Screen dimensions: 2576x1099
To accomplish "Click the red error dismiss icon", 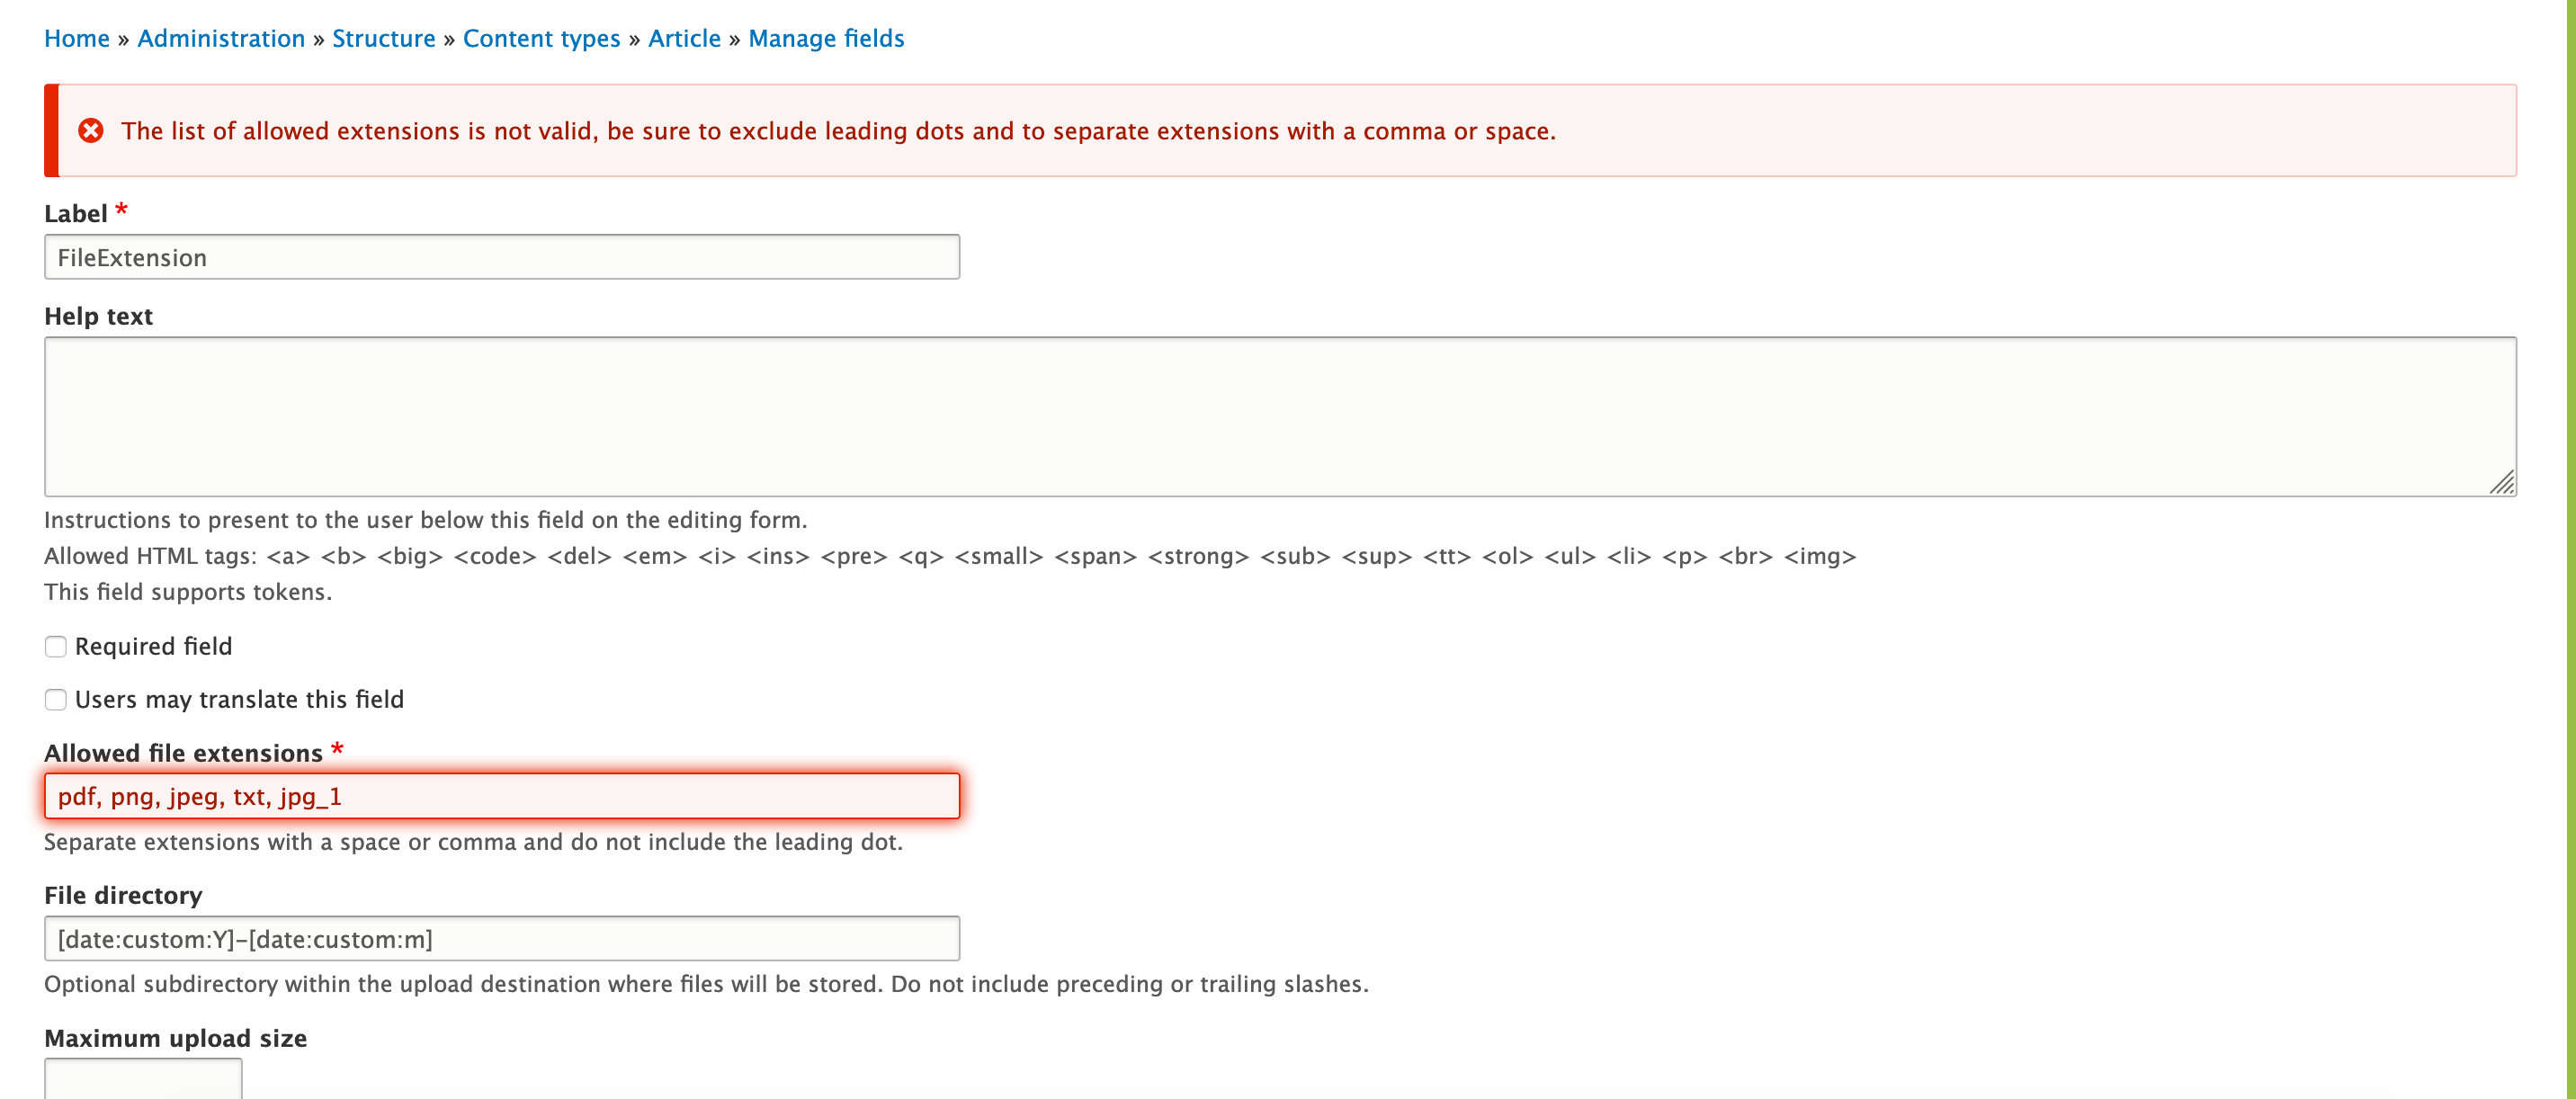I will point(92,130).
